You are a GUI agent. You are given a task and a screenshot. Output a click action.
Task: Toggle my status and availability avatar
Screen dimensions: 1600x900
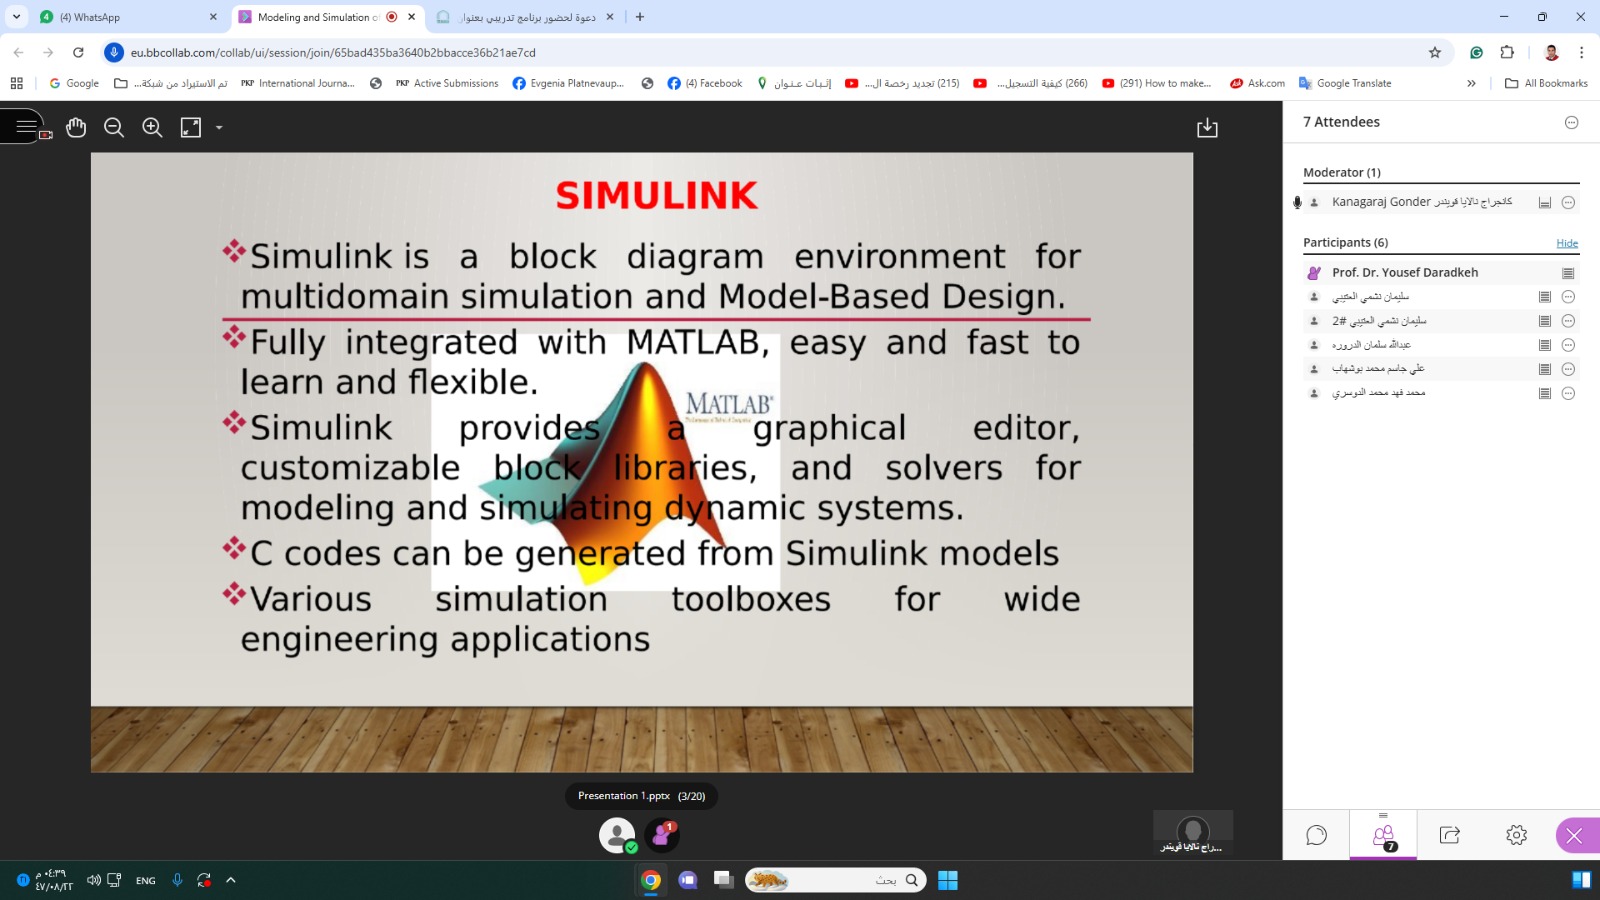click(617, 835)
